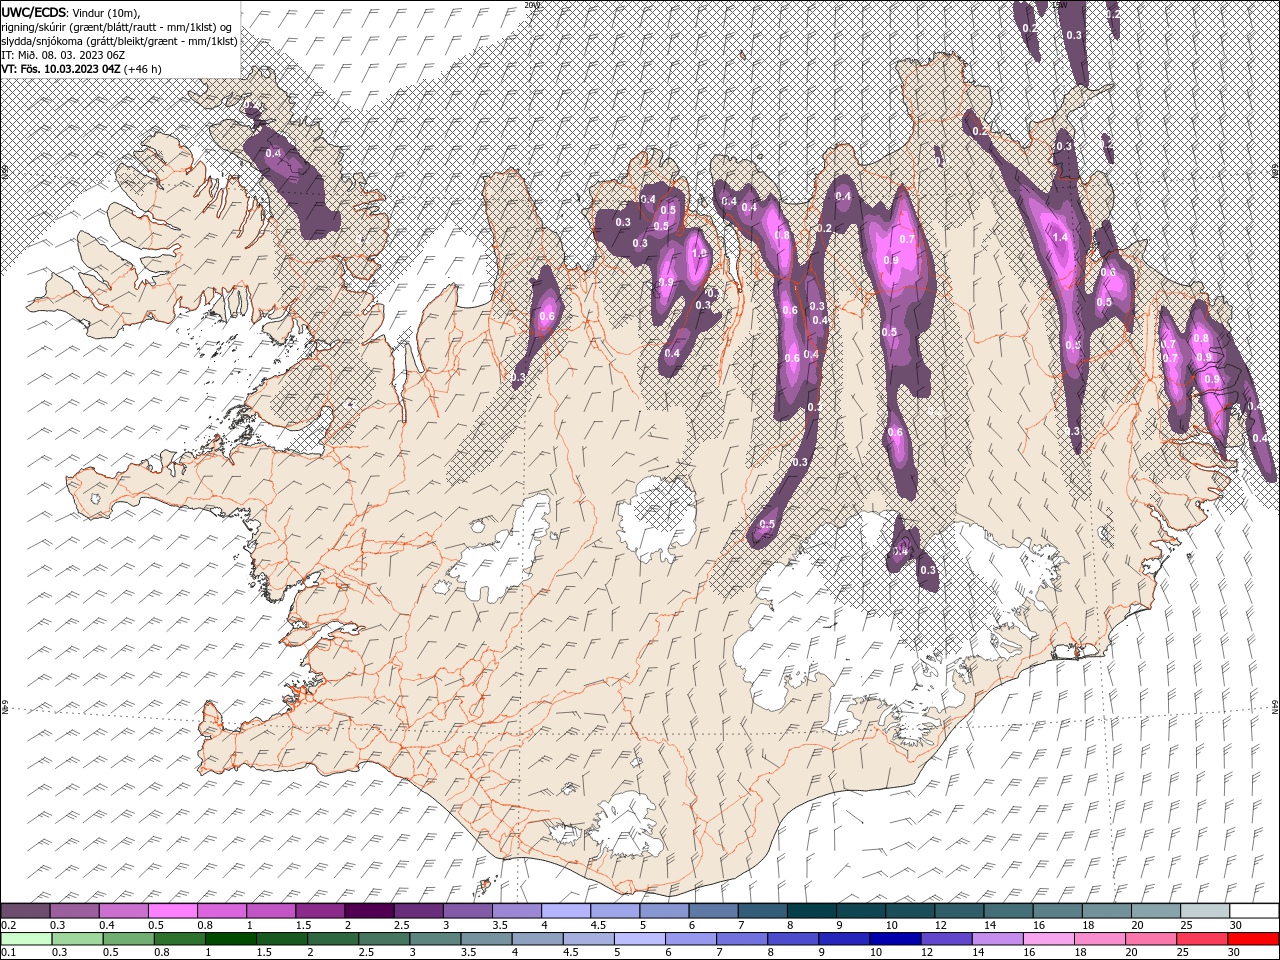
Task: Pick the 0.5 green swatch in lower legend
Action: click(128, 939)
